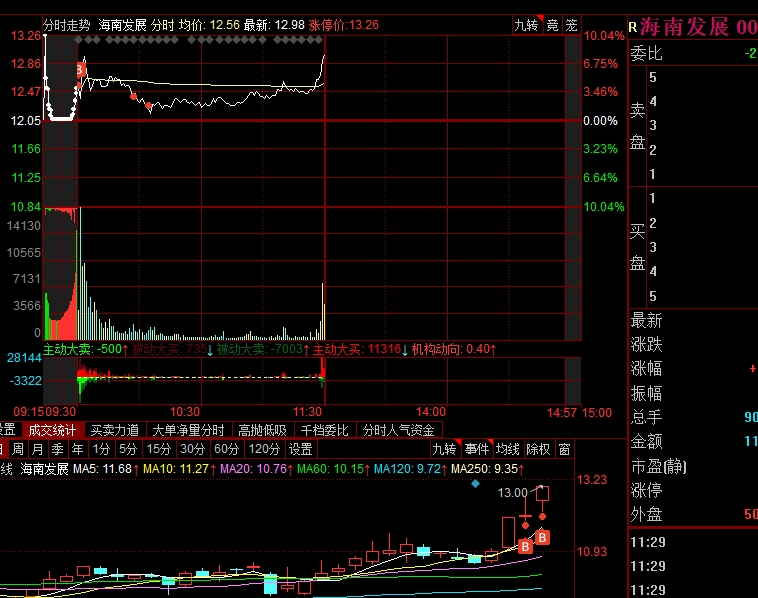Viewport: 758px width, 598px height.
Task: Switch the K-line period to 季
Action: [58, 449]
